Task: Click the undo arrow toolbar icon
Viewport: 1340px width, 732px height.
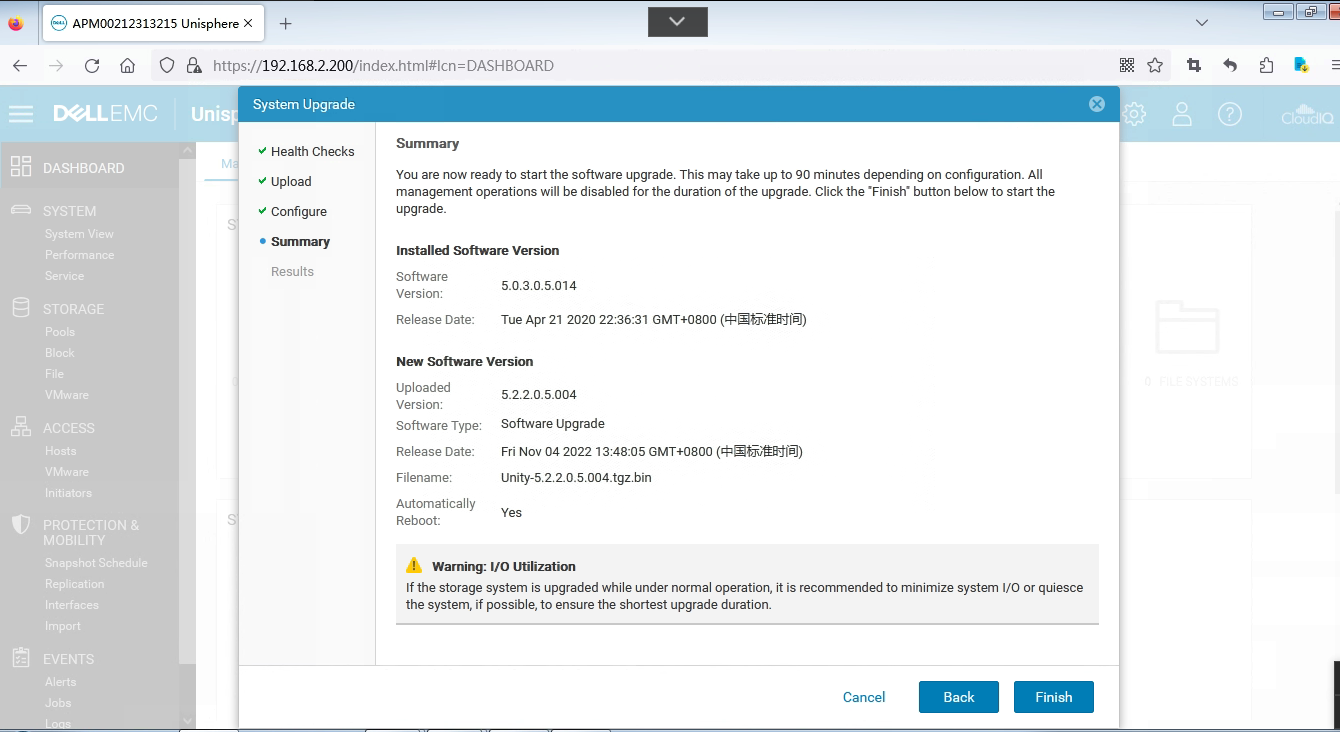Action: tap(1230, 66)
